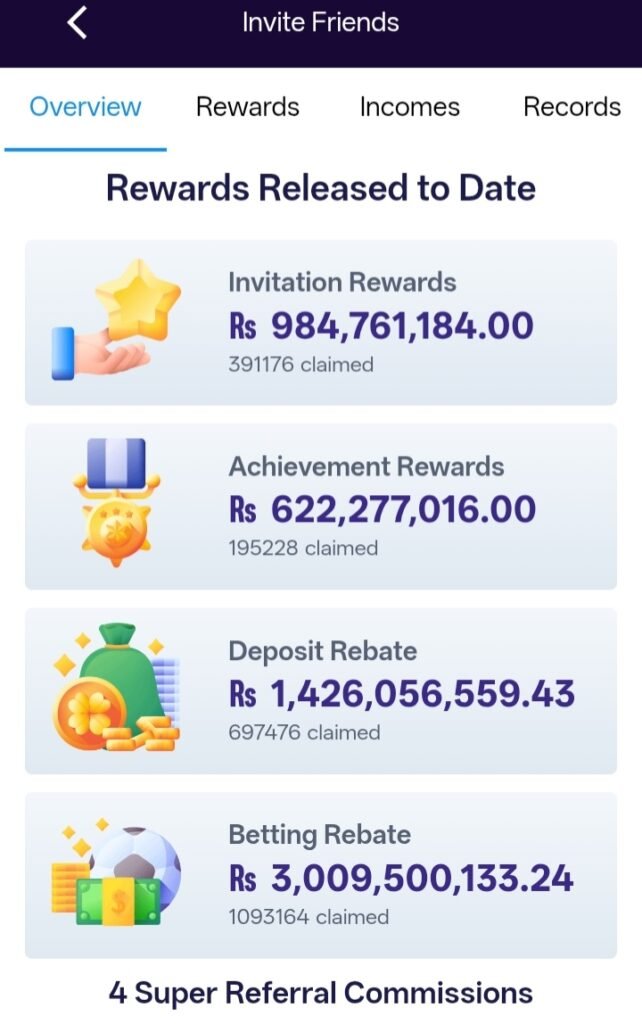Click the 1093164 claimed text
Image resolution: width=642 pixels, height=1024 pixels.
(308, 916)
